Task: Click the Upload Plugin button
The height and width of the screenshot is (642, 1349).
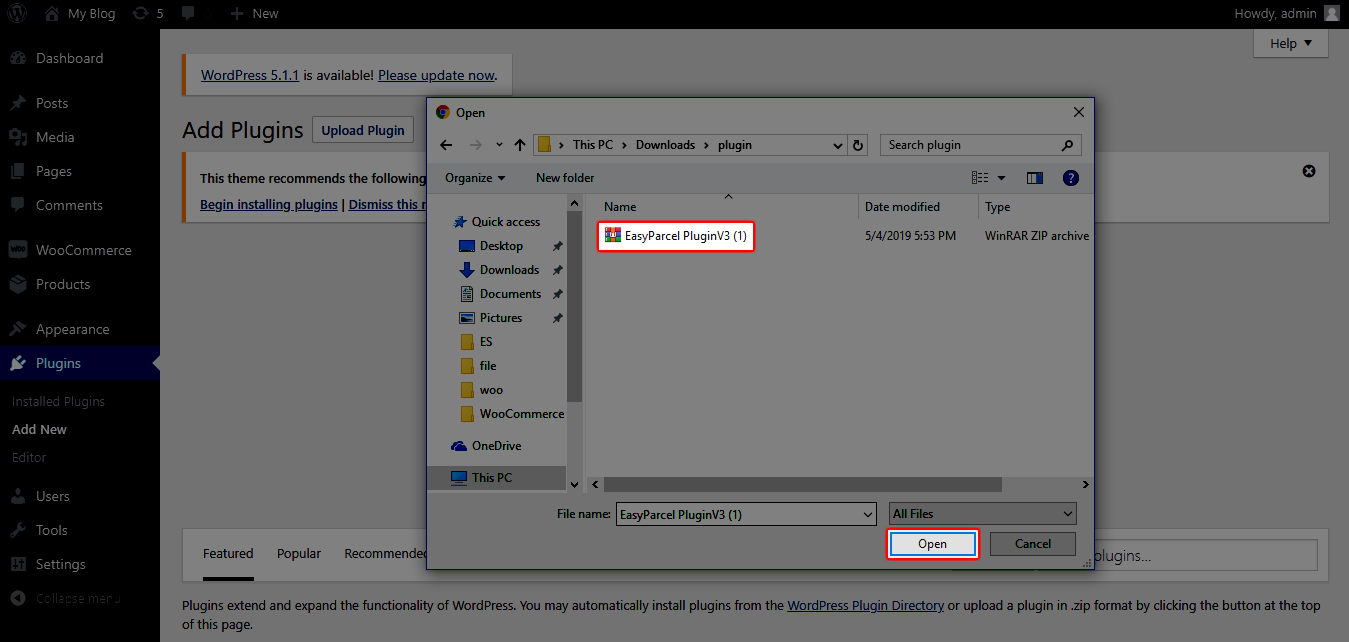Action: pos(363,130)
